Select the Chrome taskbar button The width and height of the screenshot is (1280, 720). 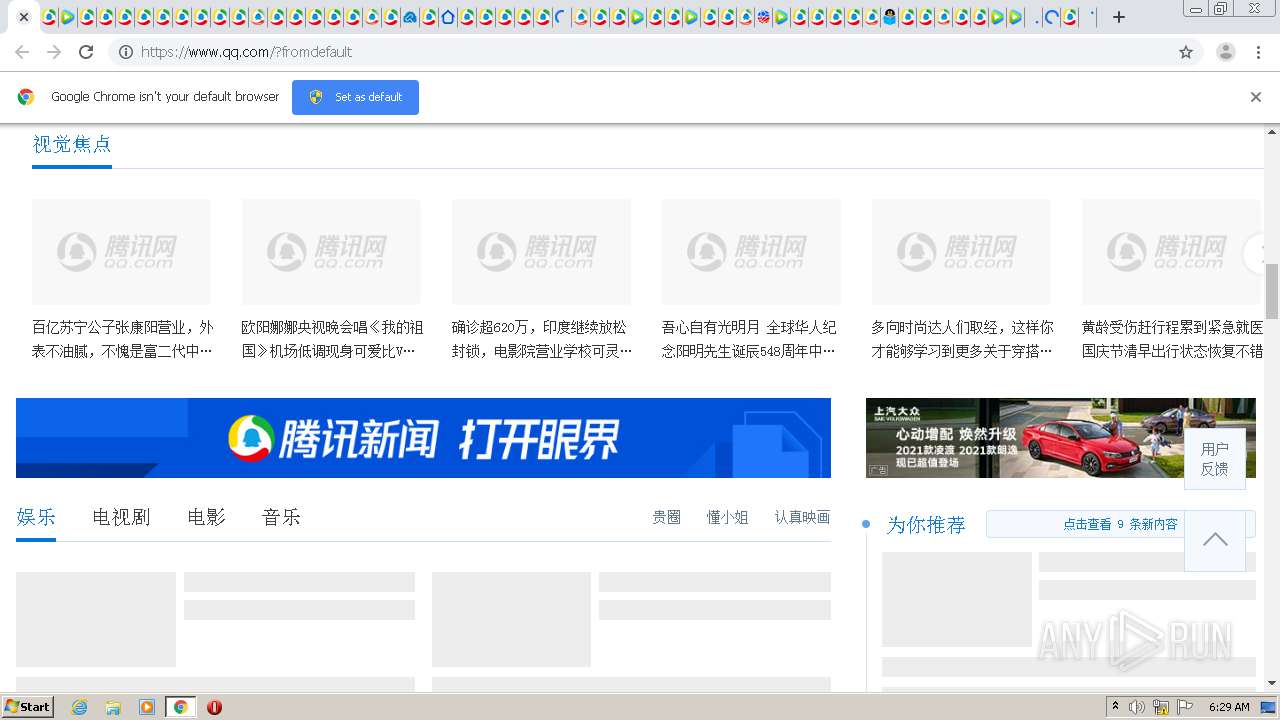click(x=180, y=707)
